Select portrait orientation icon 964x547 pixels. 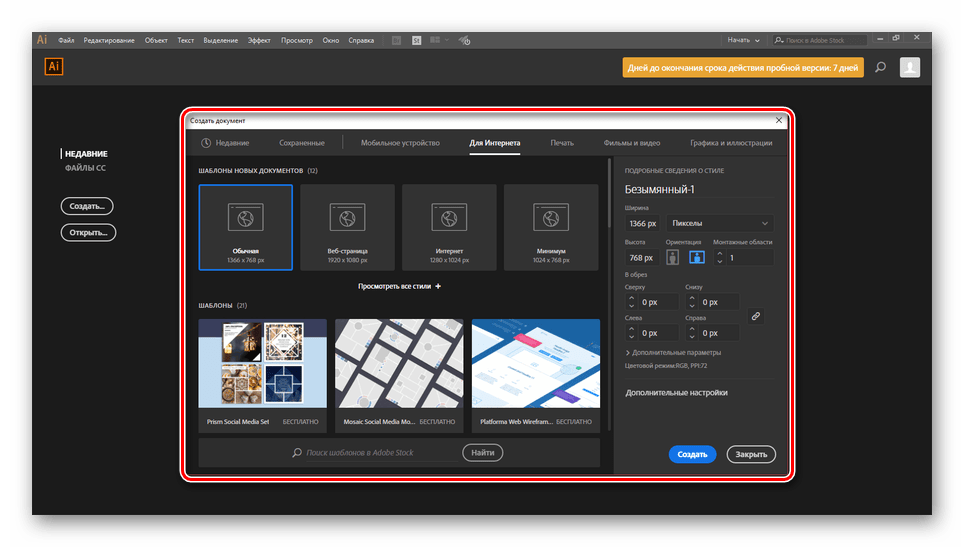[x=672, y=258]
